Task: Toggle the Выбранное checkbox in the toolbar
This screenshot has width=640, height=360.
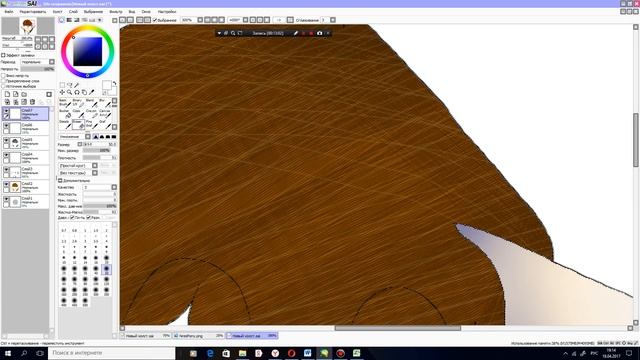Action: pos(155,20)
